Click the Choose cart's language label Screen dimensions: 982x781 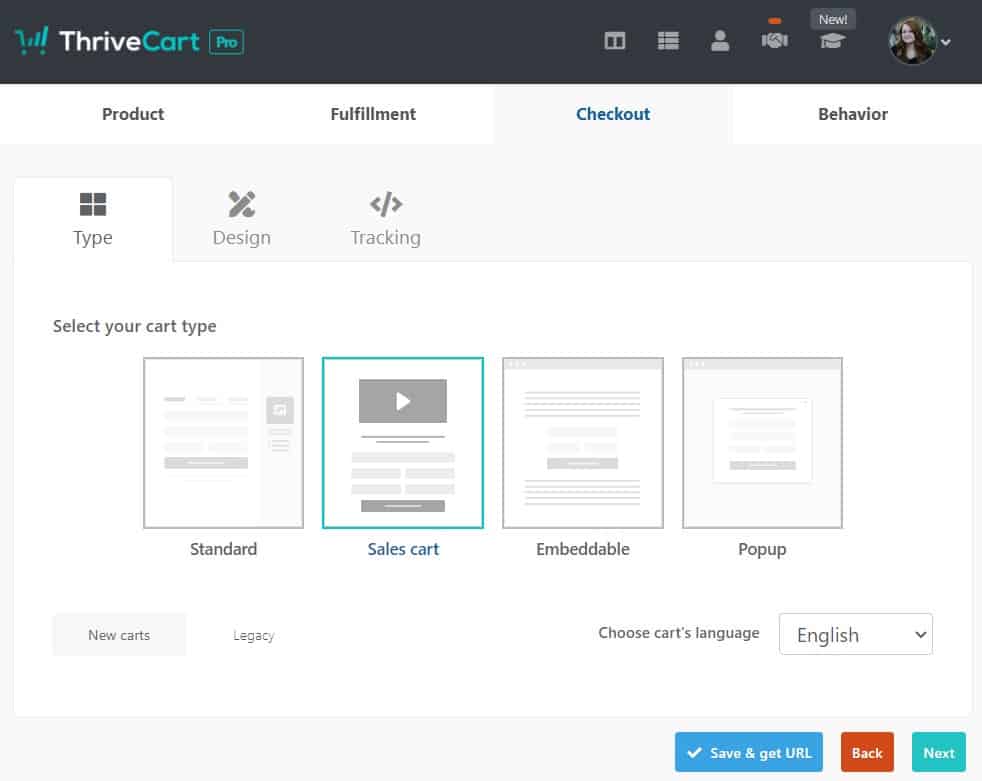(679, 633)
